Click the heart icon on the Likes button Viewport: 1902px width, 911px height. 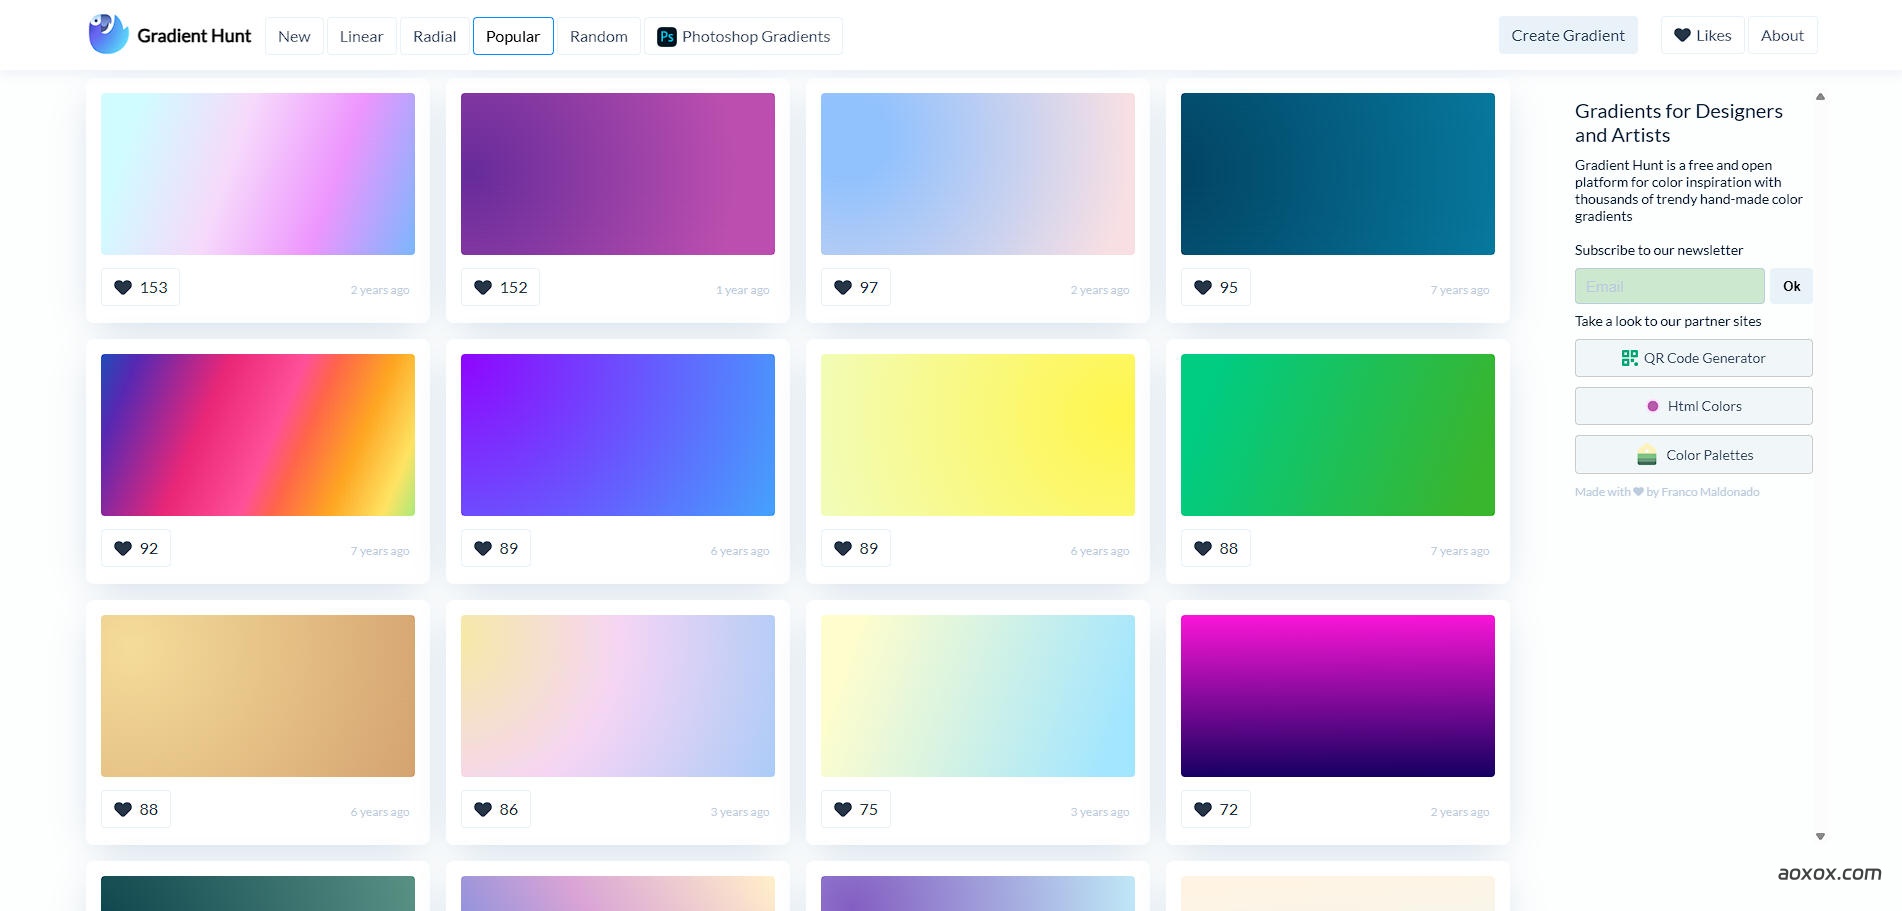1682,34
